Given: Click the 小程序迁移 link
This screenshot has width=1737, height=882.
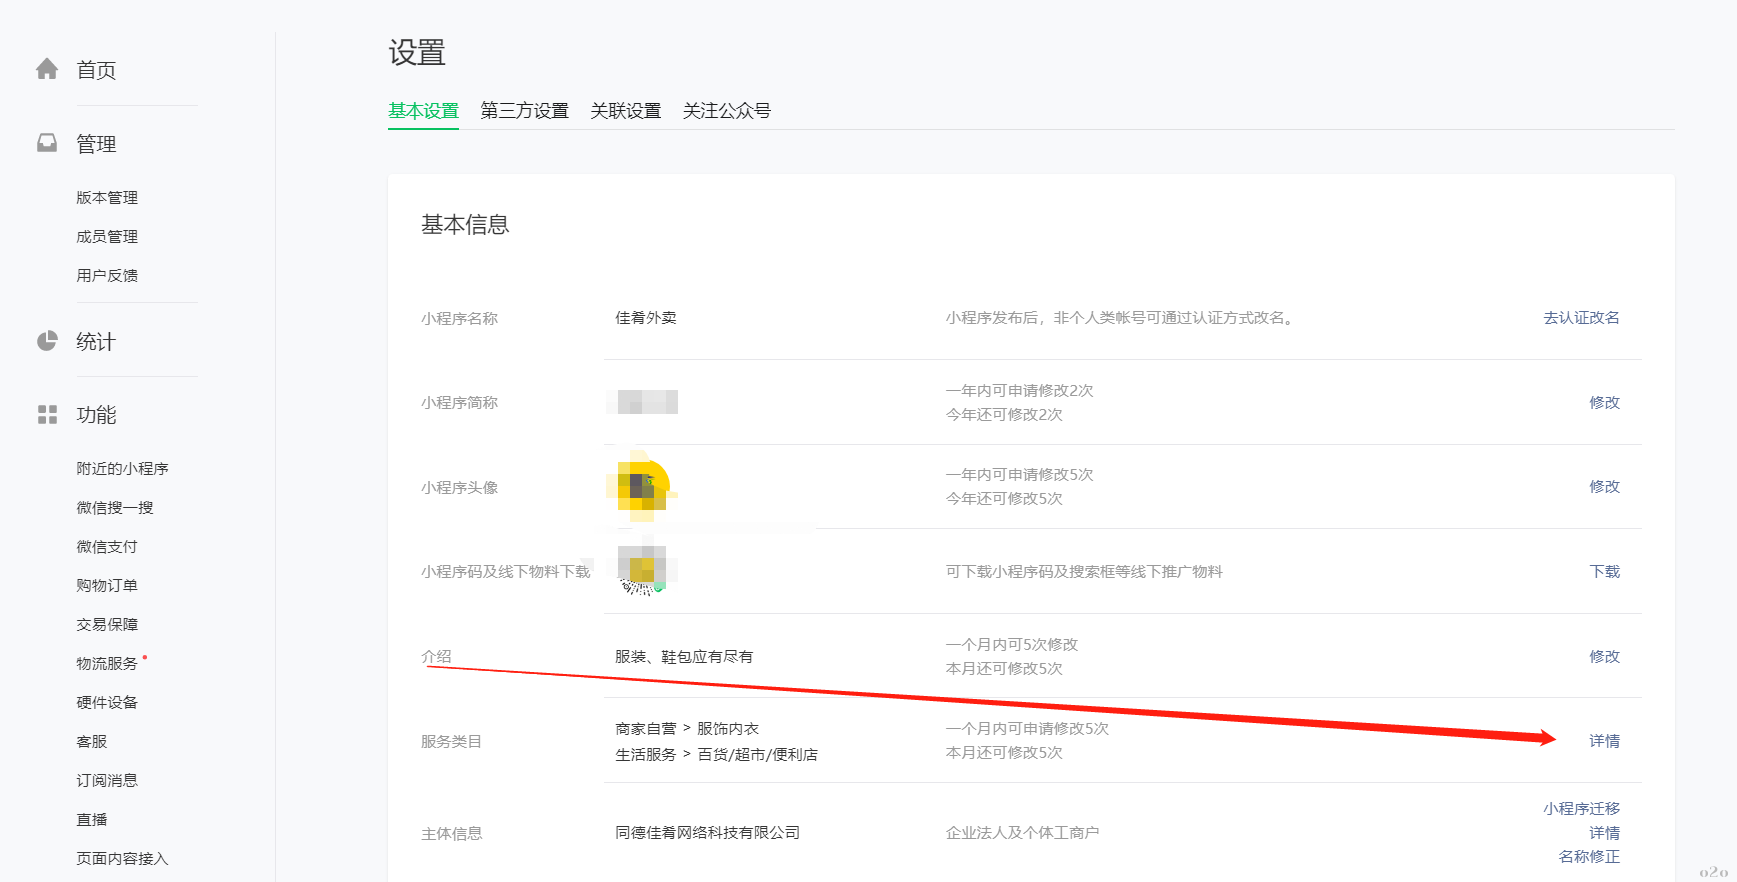Looking at the screenshot, I should (x=1580, y=809).
